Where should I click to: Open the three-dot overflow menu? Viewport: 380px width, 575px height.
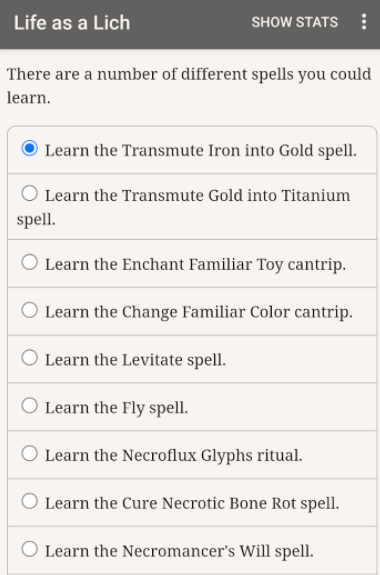[x=363, y=22]
